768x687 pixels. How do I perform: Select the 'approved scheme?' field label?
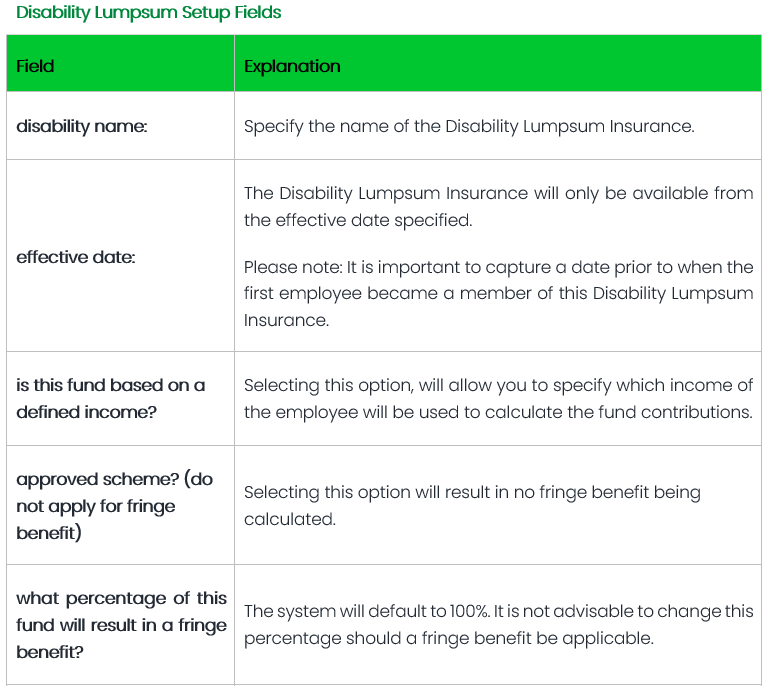pos(114,479)
